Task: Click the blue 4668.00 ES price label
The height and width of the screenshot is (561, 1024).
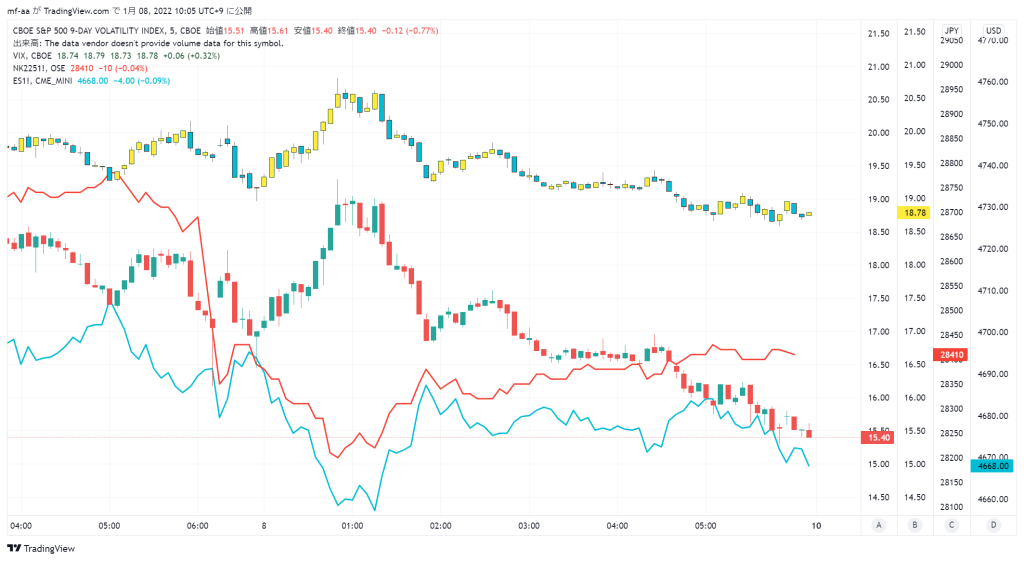Action: coord(993,466)
